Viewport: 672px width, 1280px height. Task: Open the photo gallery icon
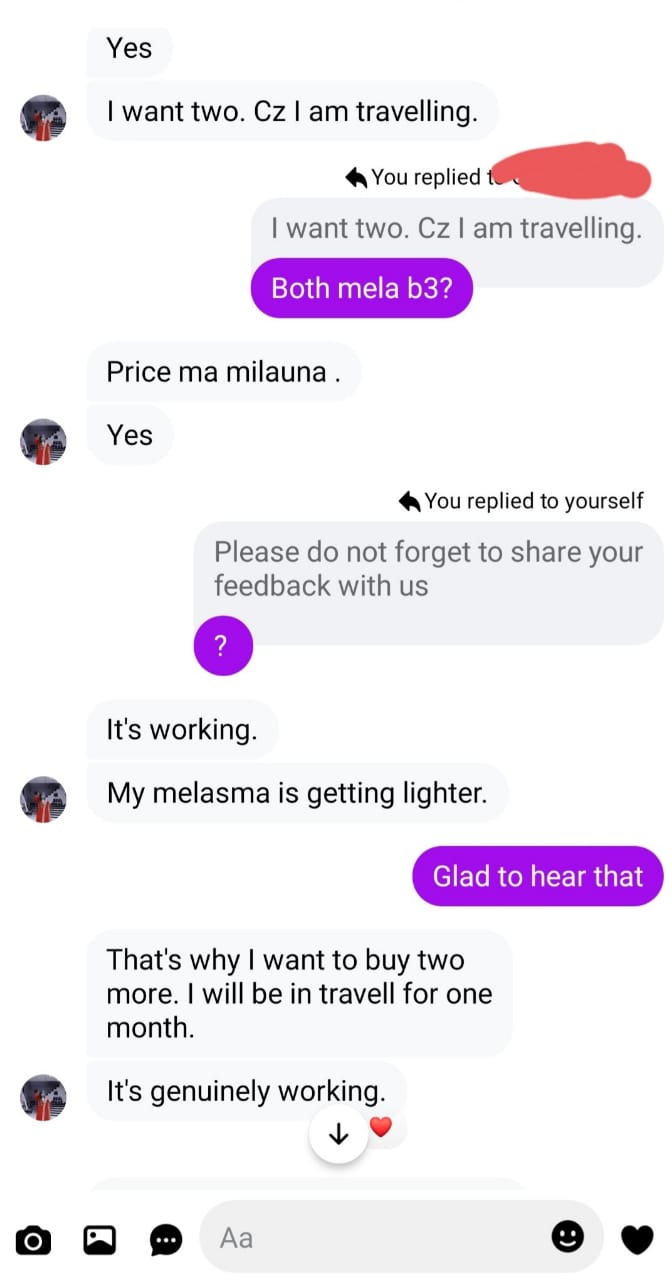click(99, 1240)
